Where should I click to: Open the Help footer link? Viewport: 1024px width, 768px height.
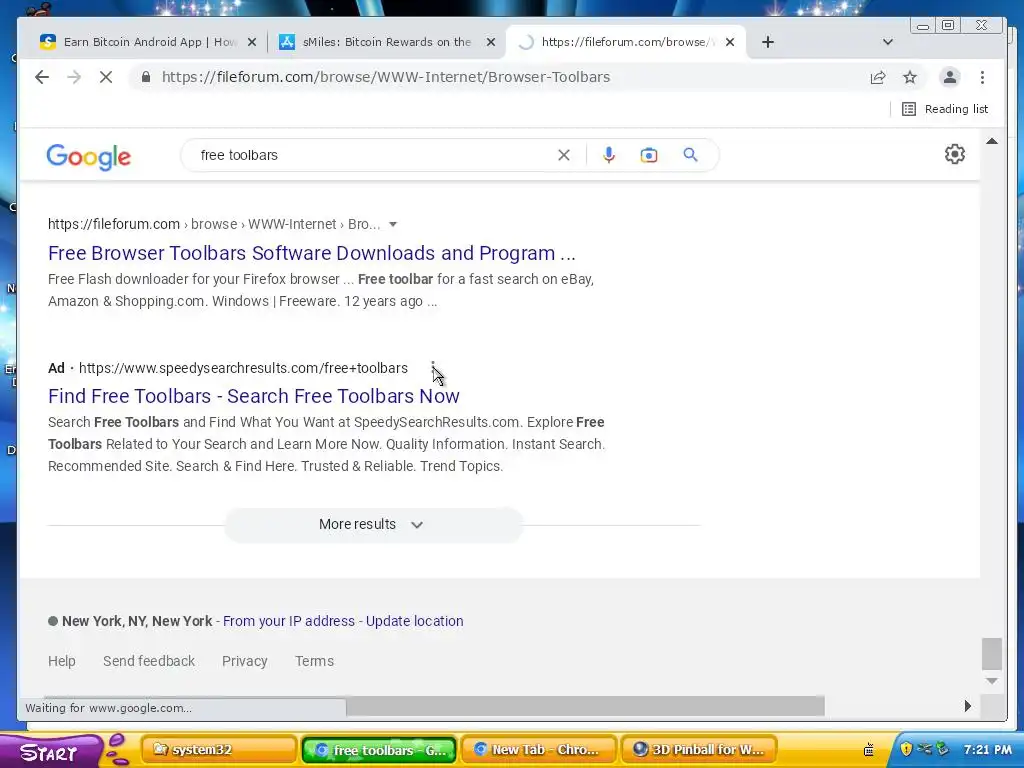click(x=61, y=661)
